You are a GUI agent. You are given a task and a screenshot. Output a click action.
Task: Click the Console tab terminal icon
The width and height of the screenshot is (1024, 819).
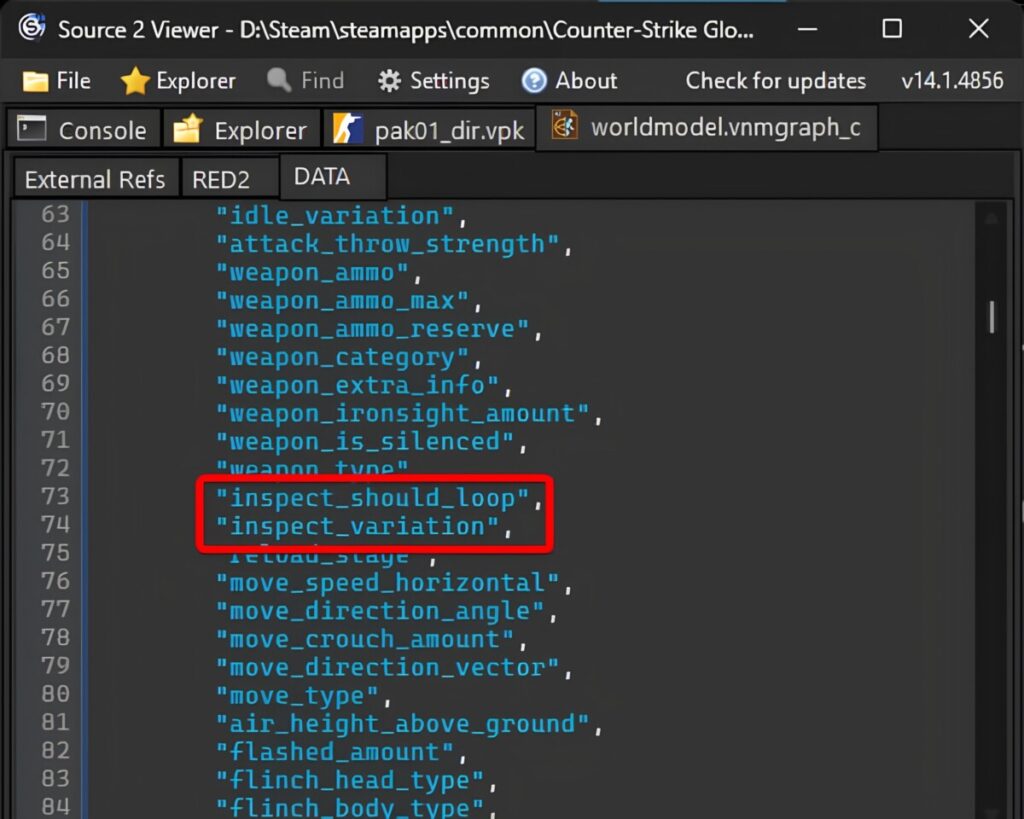[32, 129]
